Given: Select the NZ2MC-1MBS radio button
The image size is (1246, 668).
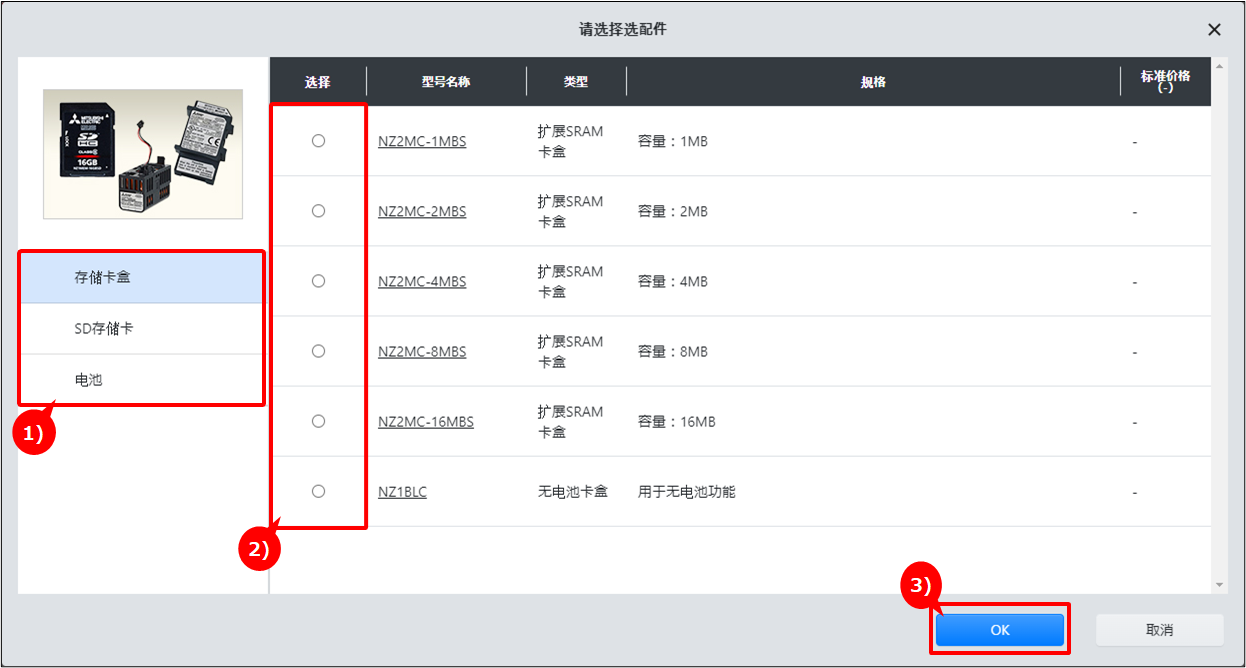Looking at the screenshot, I should [x=318, y=141].
